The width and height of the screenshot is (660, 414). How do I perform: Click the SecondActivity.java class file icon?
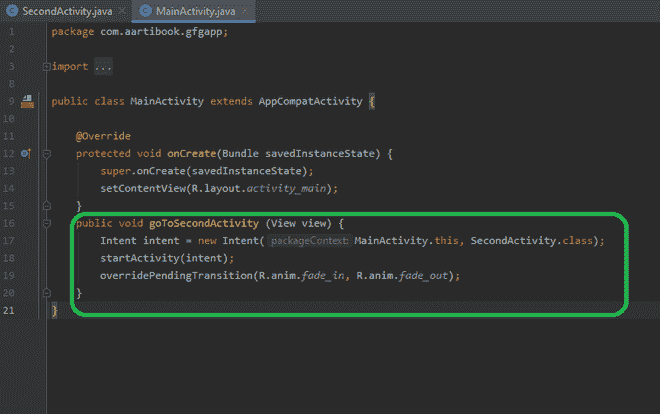[x=11, y=11]
